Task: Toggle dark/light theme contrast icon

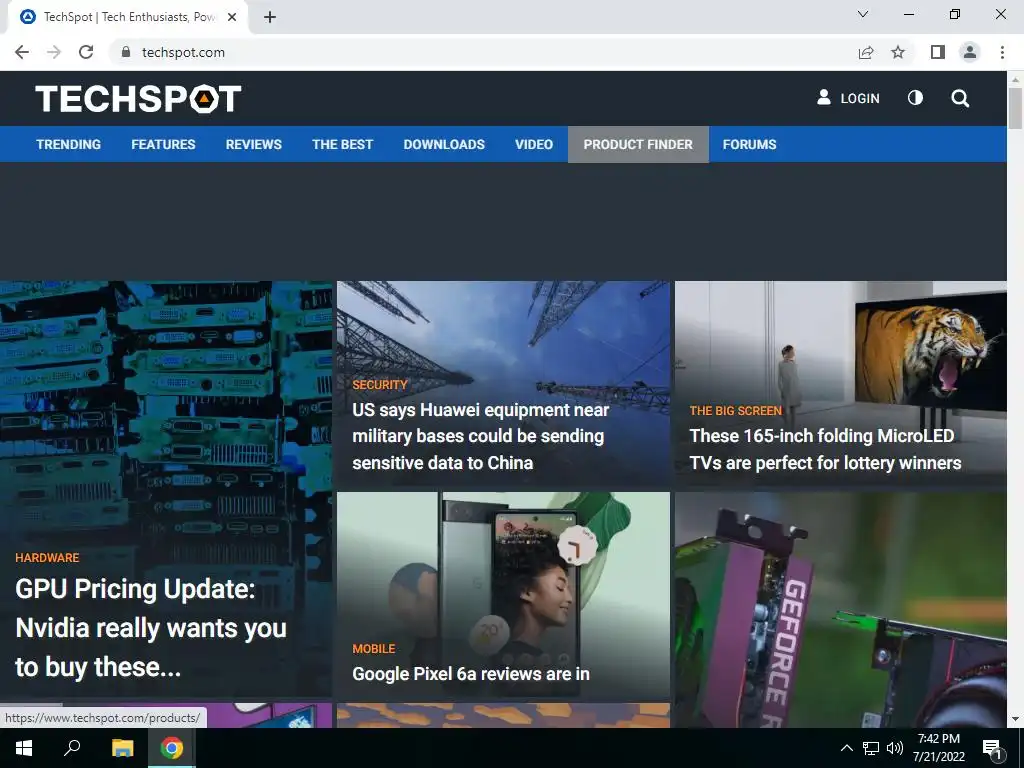Action: [916, 98]
